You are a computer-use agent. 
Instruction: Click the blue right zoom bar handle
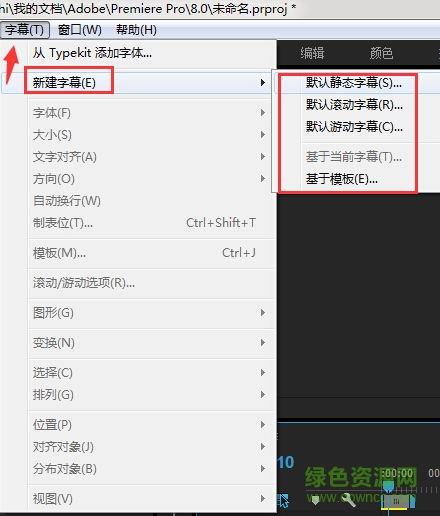point(412,501)
